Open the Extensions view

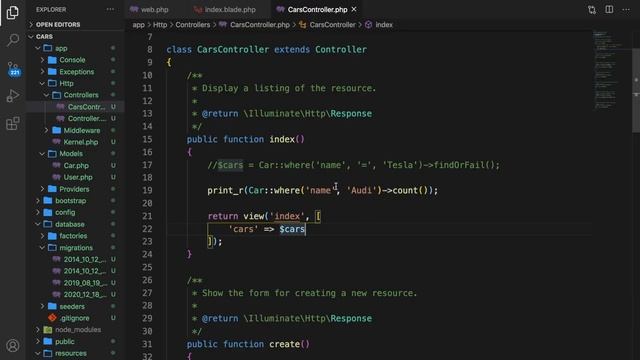[13, 123]
